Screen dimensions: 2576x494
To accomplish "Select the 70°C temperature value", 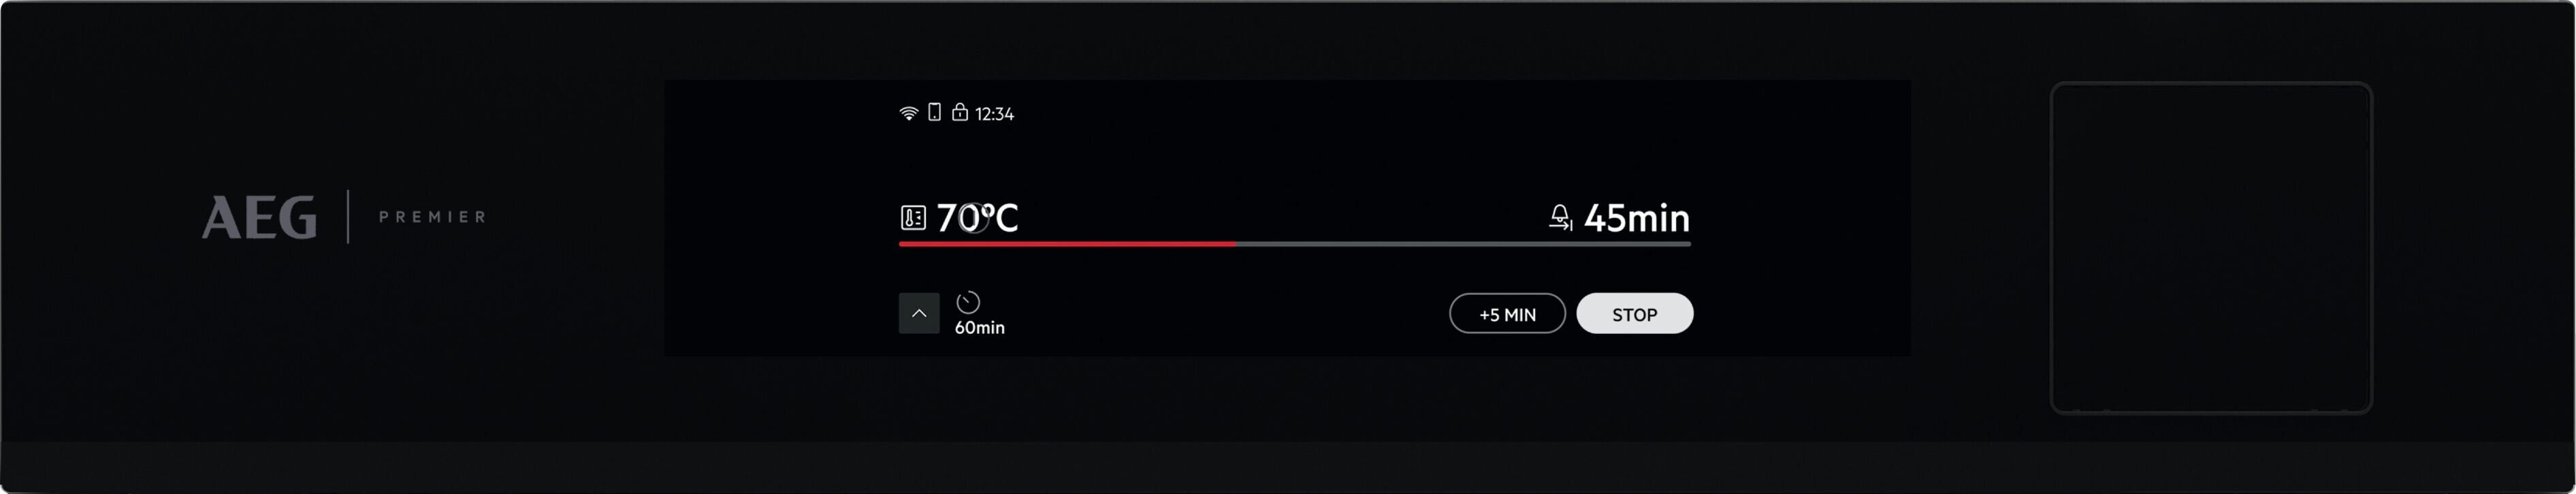I will pos(977,218).
